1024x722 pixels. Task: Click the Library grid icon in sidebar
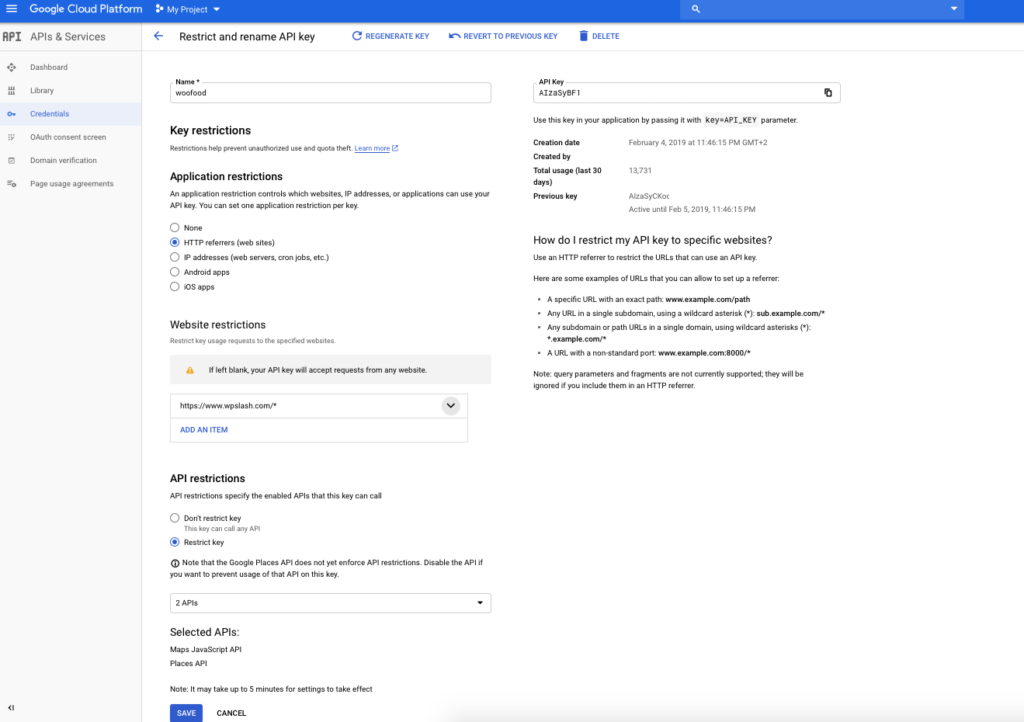point(11,91)
